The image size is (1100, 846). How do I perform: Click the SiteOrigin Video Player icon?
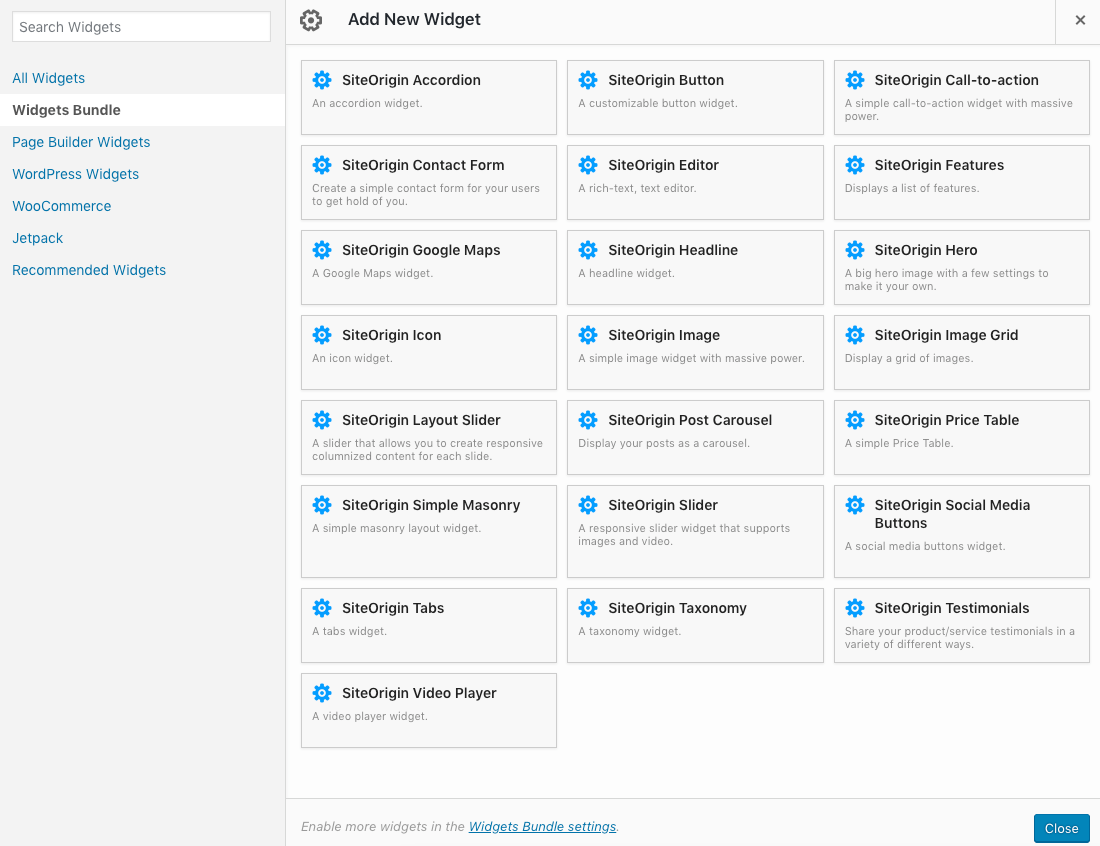[322, 693]
